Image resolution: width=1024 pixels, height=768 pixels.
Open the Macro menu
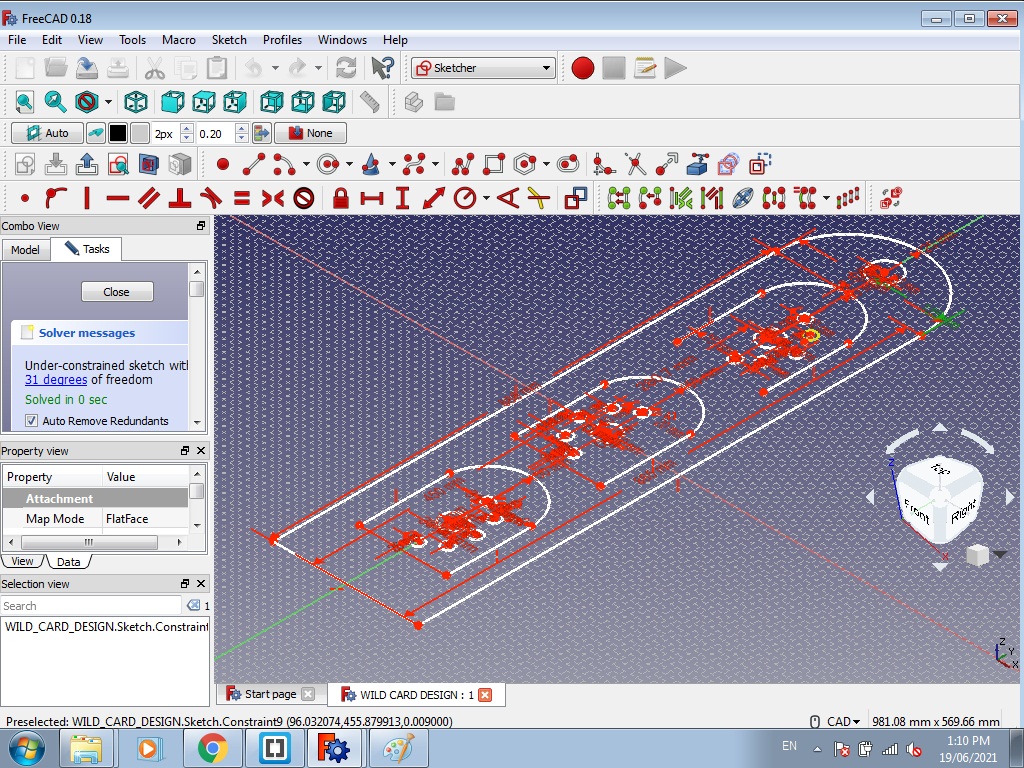178,40
